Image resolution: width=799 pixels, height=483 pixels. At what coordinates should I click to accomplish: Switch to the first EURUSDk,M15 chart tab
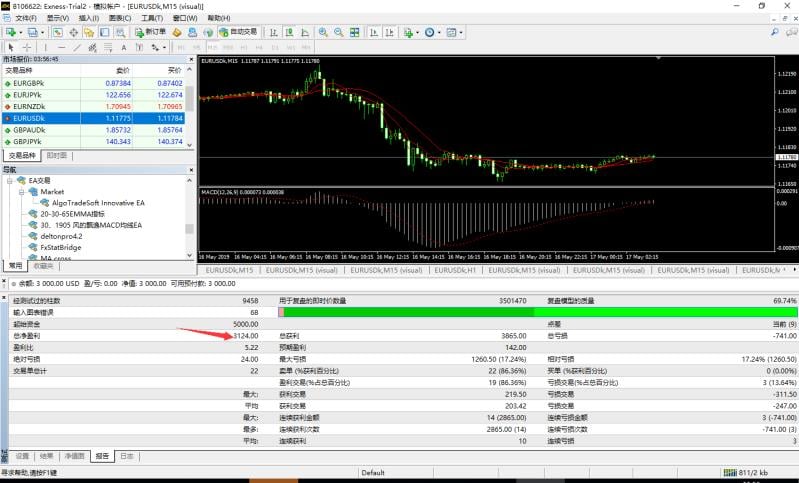tap(229, 270)
